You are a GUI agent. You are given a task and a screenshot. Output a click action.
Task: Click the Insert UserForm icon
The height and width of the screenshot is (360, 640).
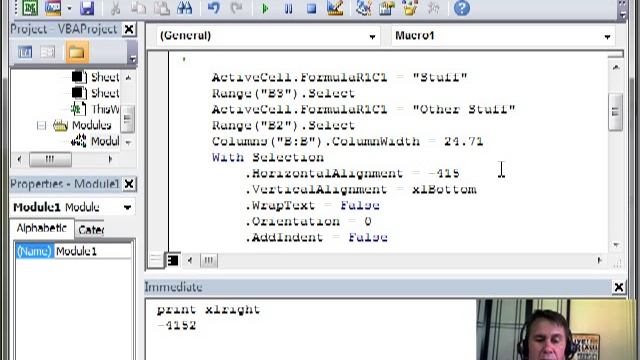(x=53, y=8)
